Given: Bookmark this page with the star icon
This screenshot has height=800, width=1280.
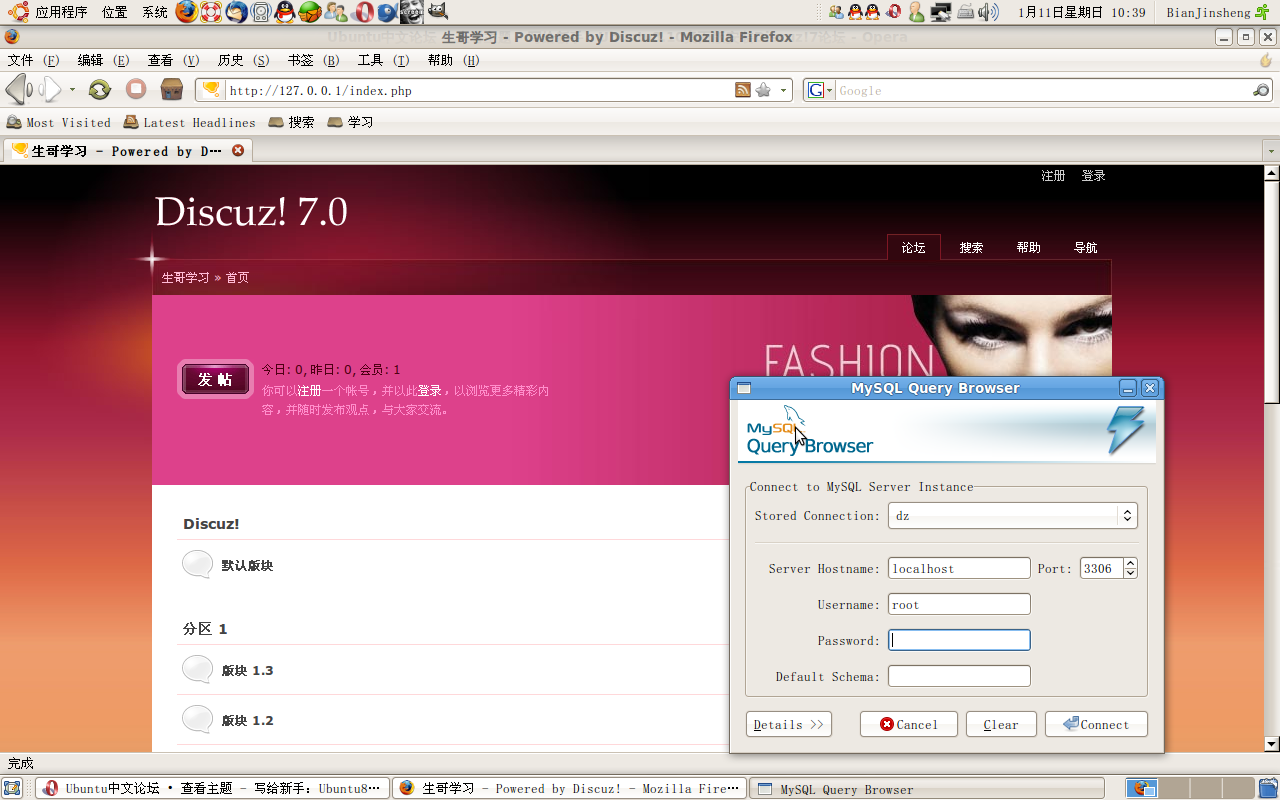Looking at the screenshot, I should coord(764,90).
